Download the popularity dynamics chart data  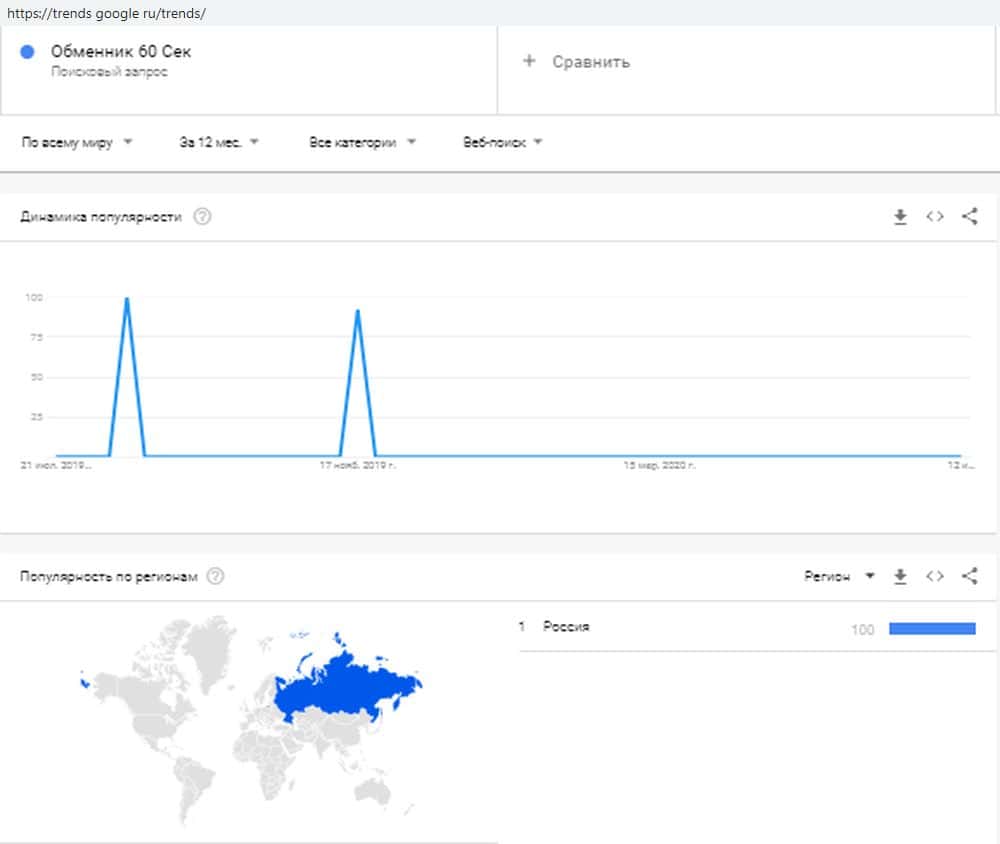point(900,217)
